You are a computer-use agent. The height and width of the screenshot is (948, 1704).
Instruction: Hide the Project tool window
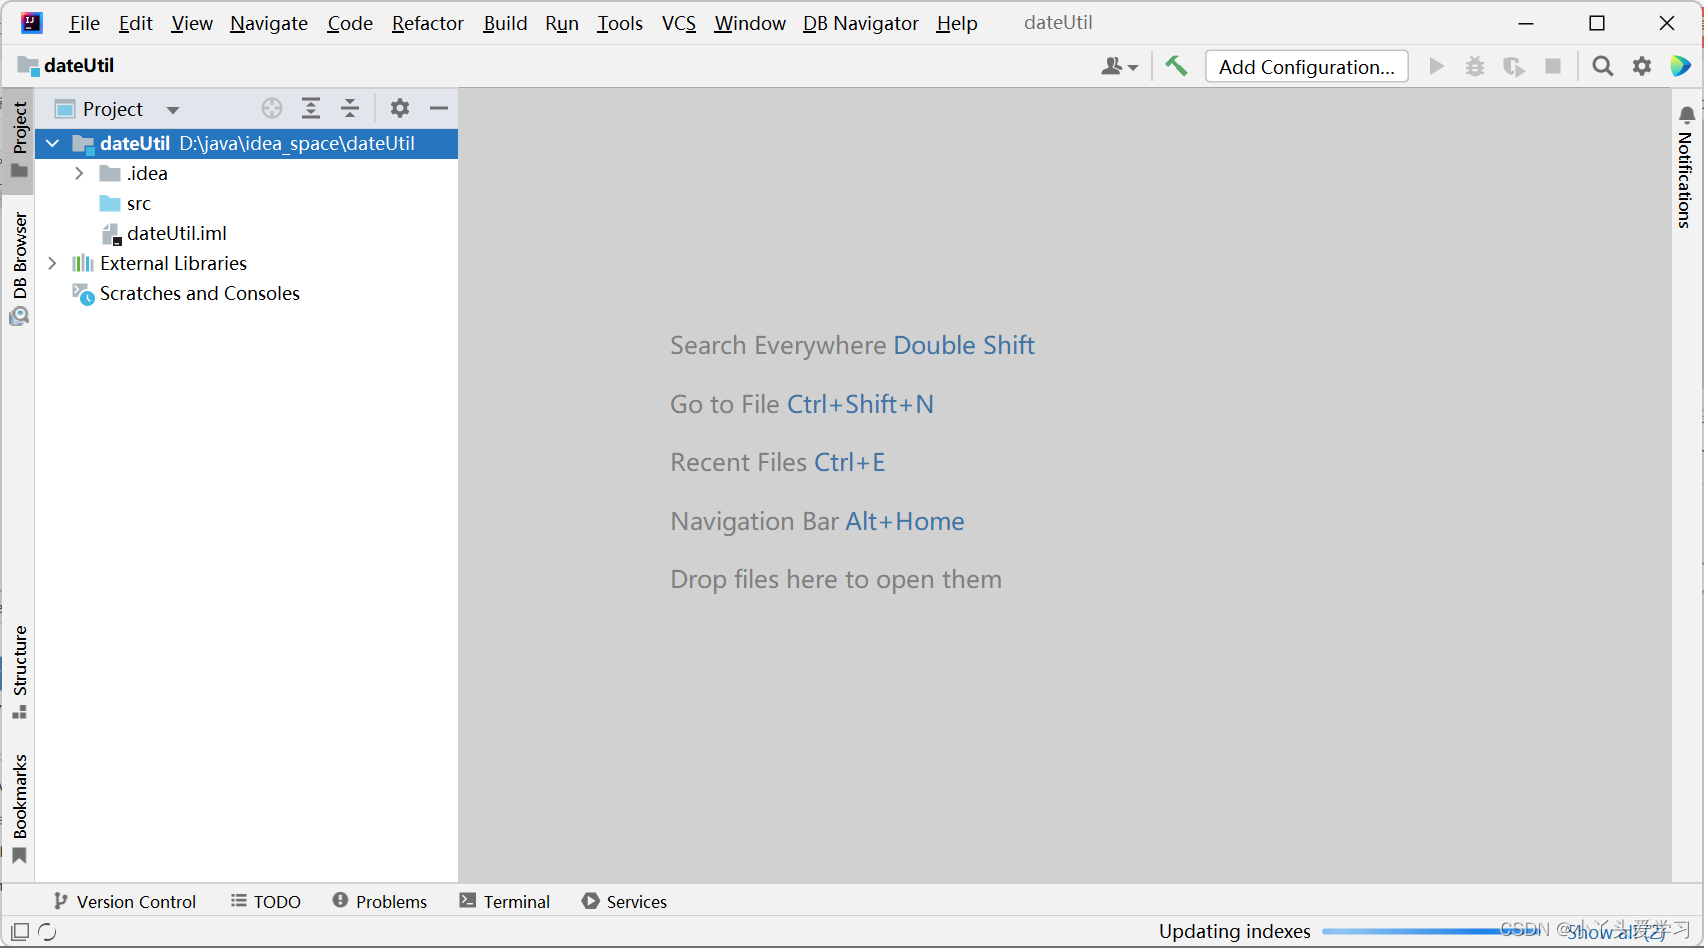[439, 108]
